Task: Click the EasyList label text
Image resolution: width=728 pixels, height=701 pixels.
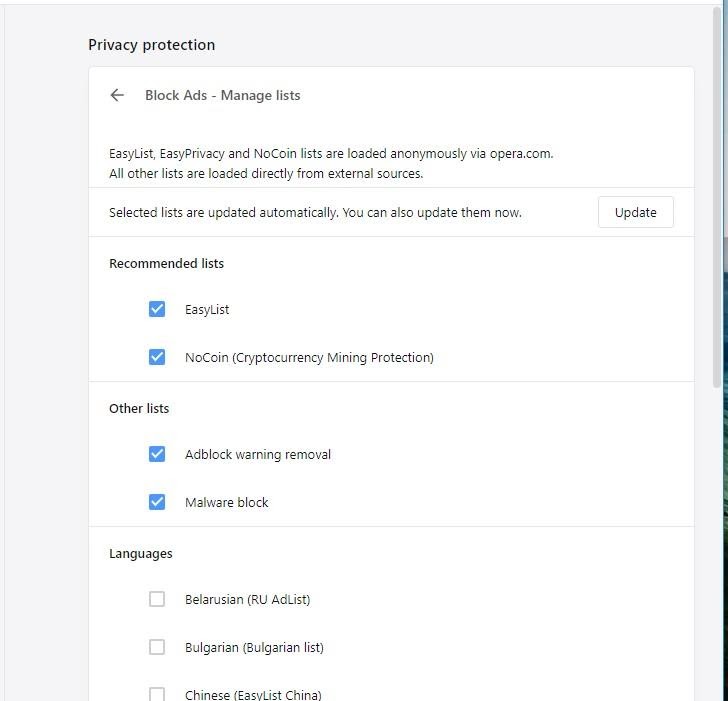Action: point(207,310)
